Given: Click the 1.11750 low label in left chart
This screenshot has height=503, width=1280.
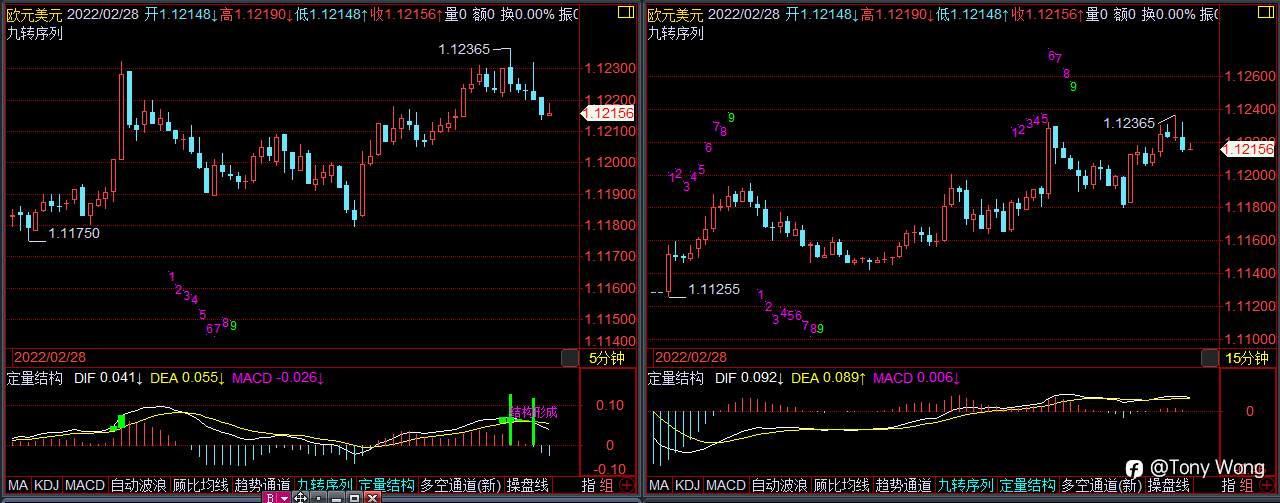Looking at the screenshot, I should point(74,232).
